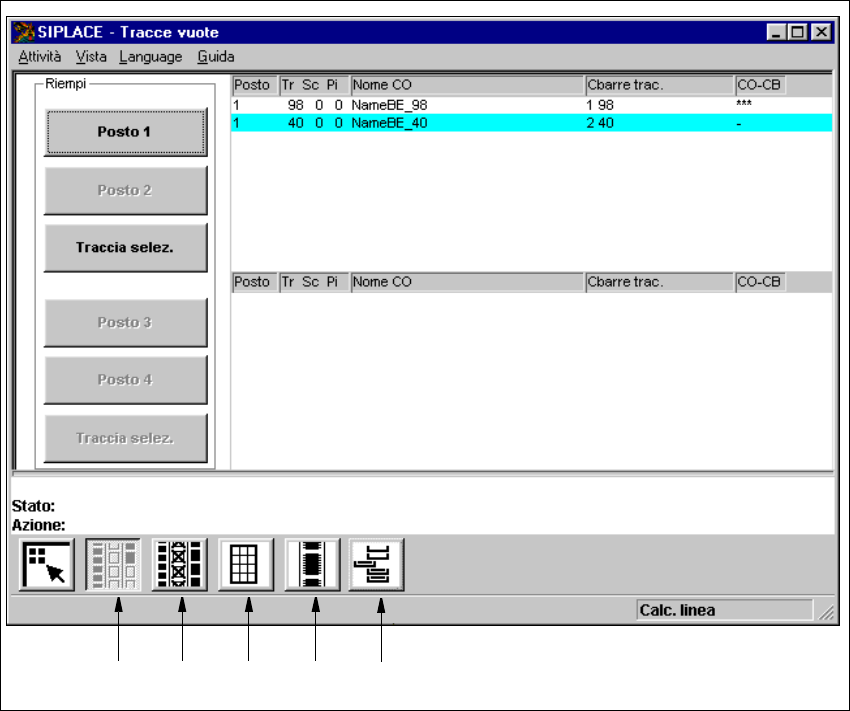The width and height of the screenshot is (850, 711).
Task: Click the plain grid table icon
Action: [x=246, y=564]
